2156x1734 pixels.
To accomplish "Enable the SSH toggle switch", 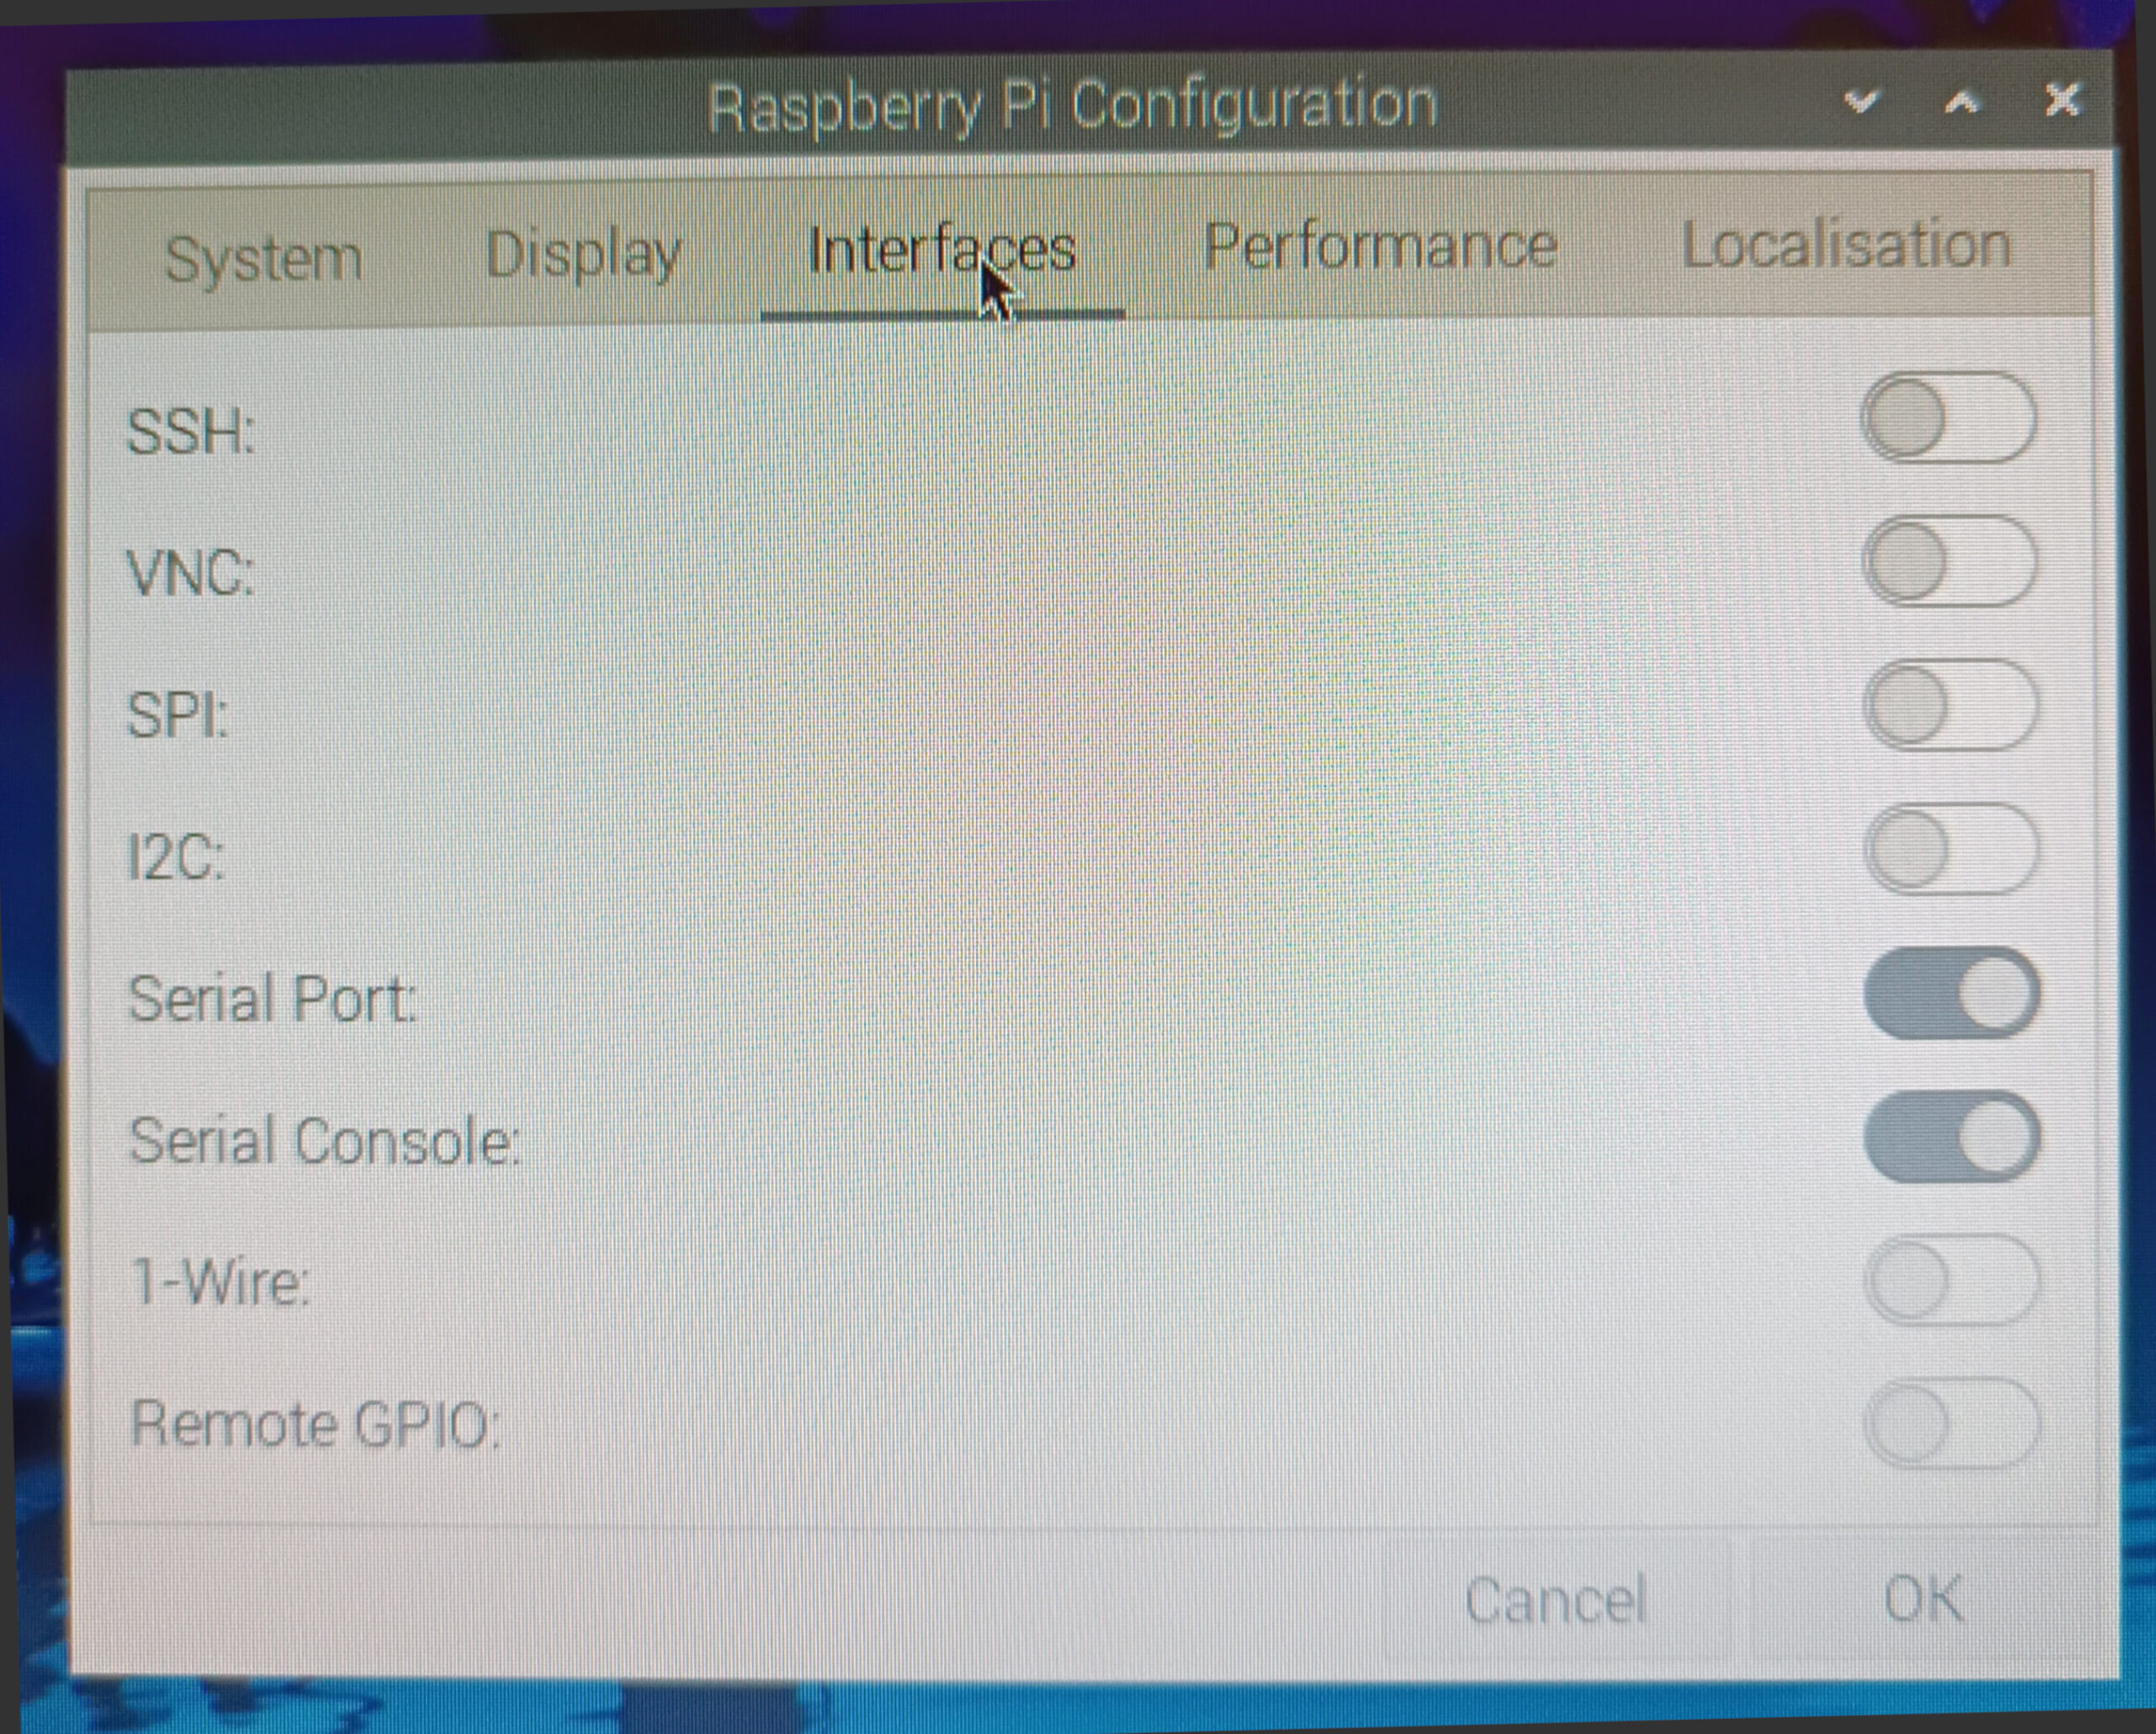I will point(1948,418).
